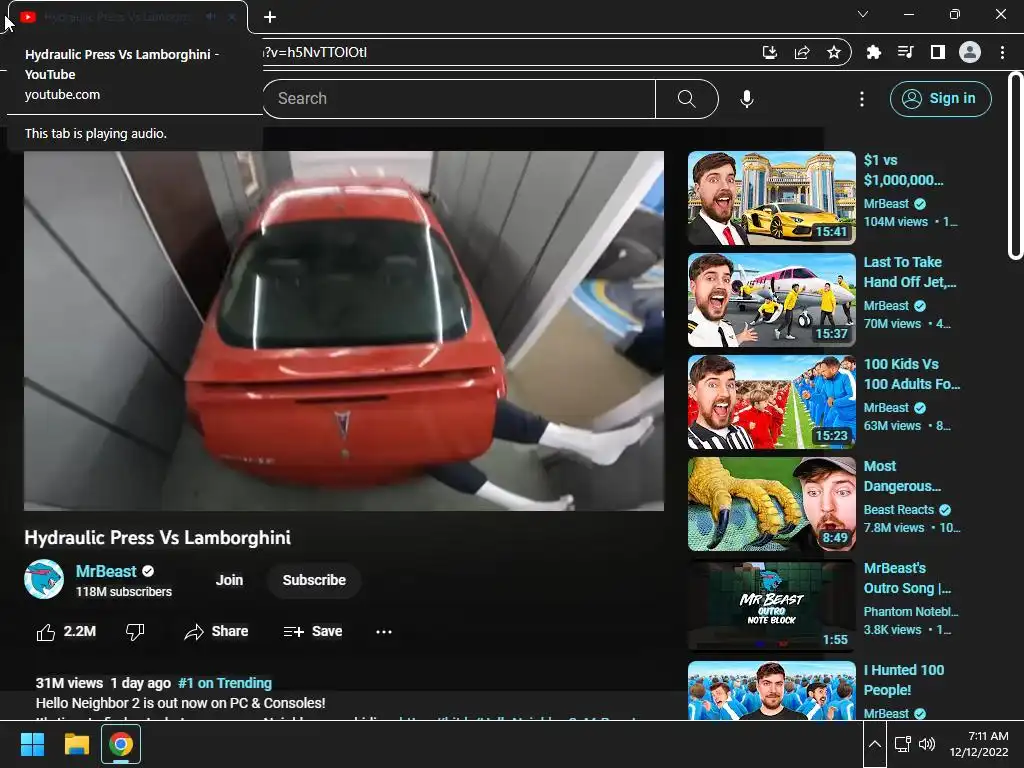
Task: Like the video with 2.2M likes
Action: click(66, 632)
